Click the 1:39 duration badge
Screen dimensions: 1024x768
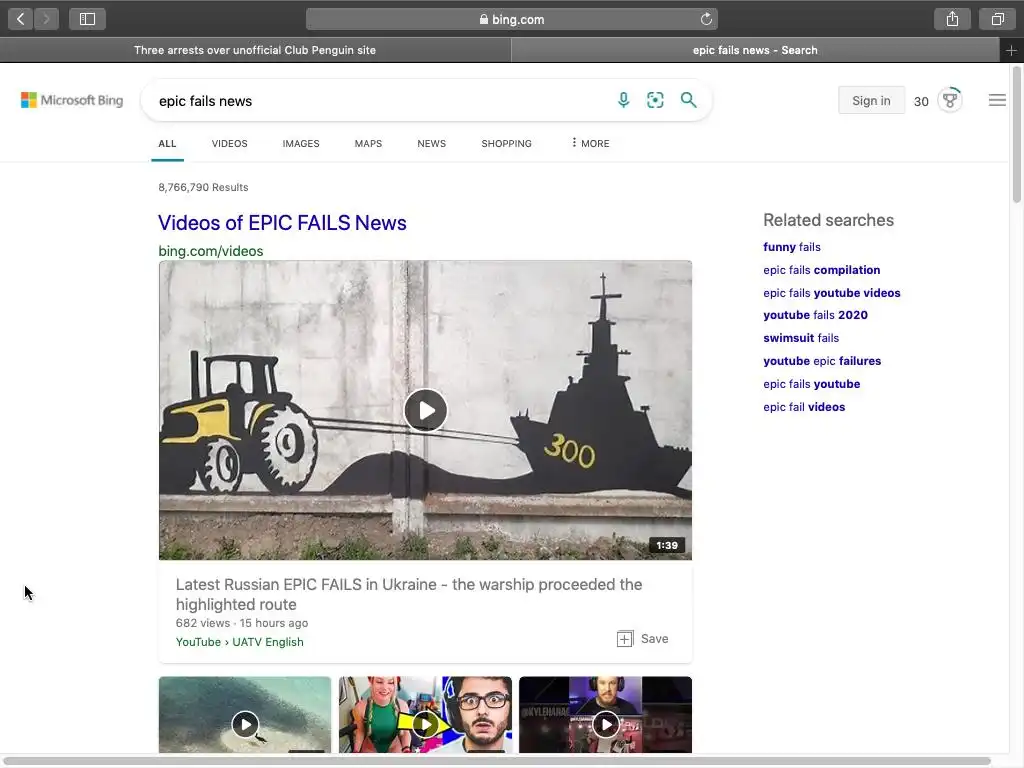667,545
